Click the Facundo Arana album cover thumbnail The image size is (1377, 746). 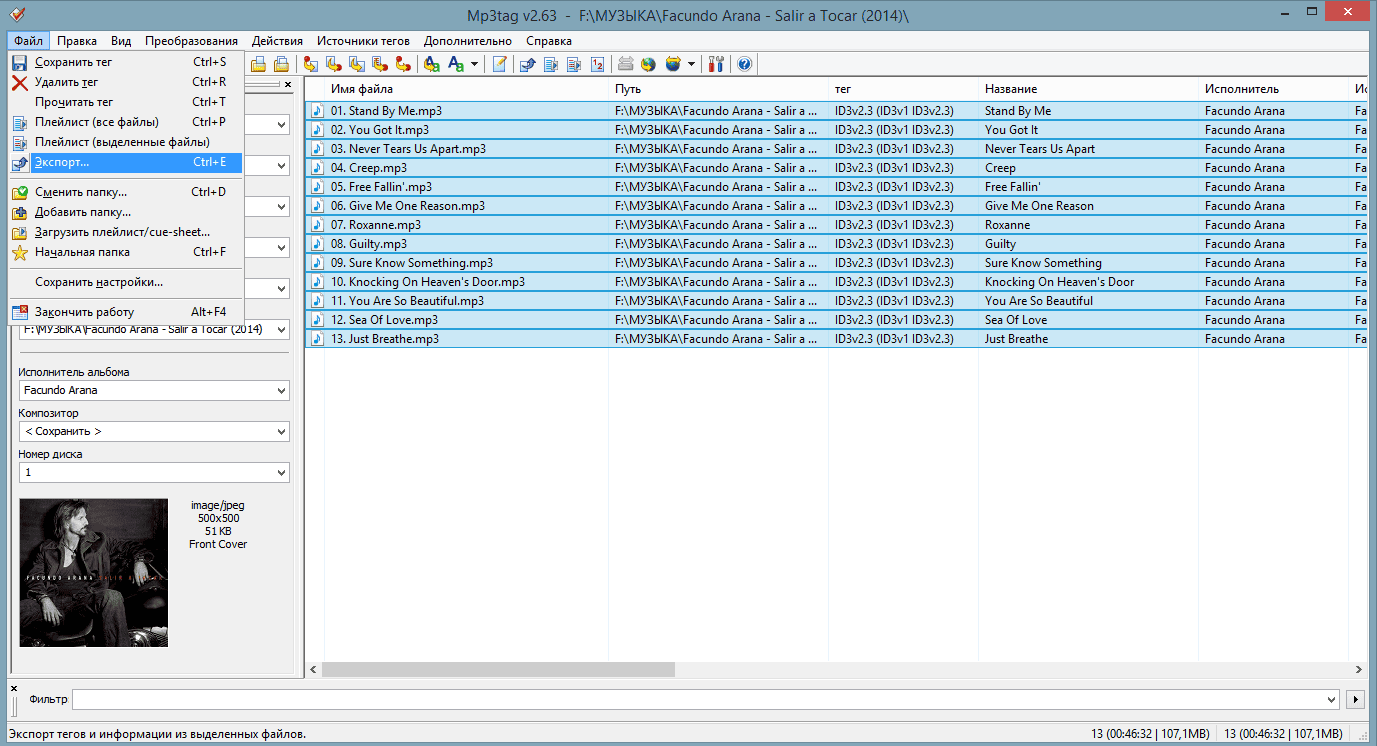tap(94, 573)
